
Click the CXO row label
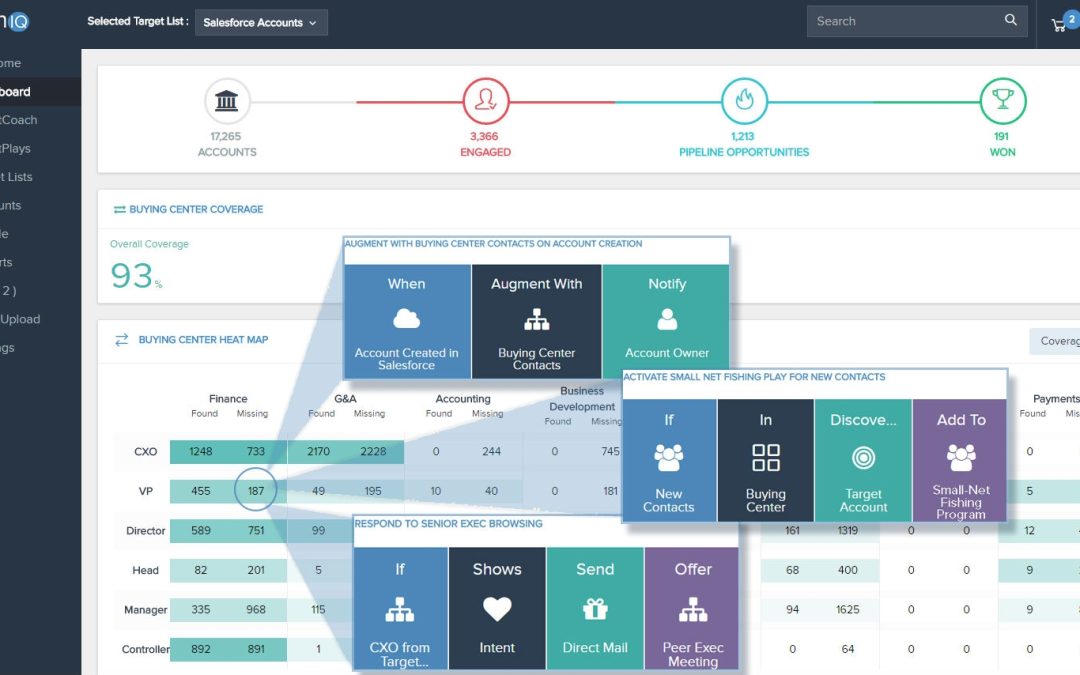coord(145,452)
